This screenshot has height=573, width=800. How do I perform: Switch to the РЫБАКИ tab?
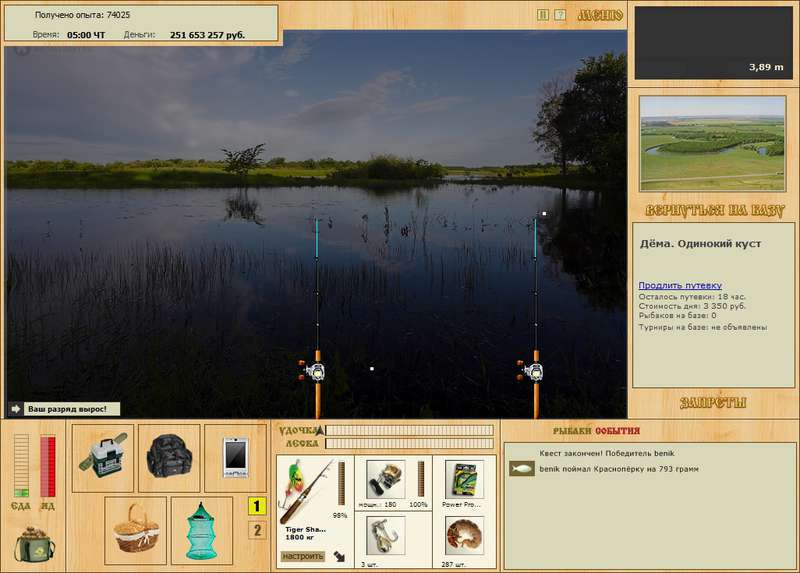pyautogui.click(x=573, y=431)
